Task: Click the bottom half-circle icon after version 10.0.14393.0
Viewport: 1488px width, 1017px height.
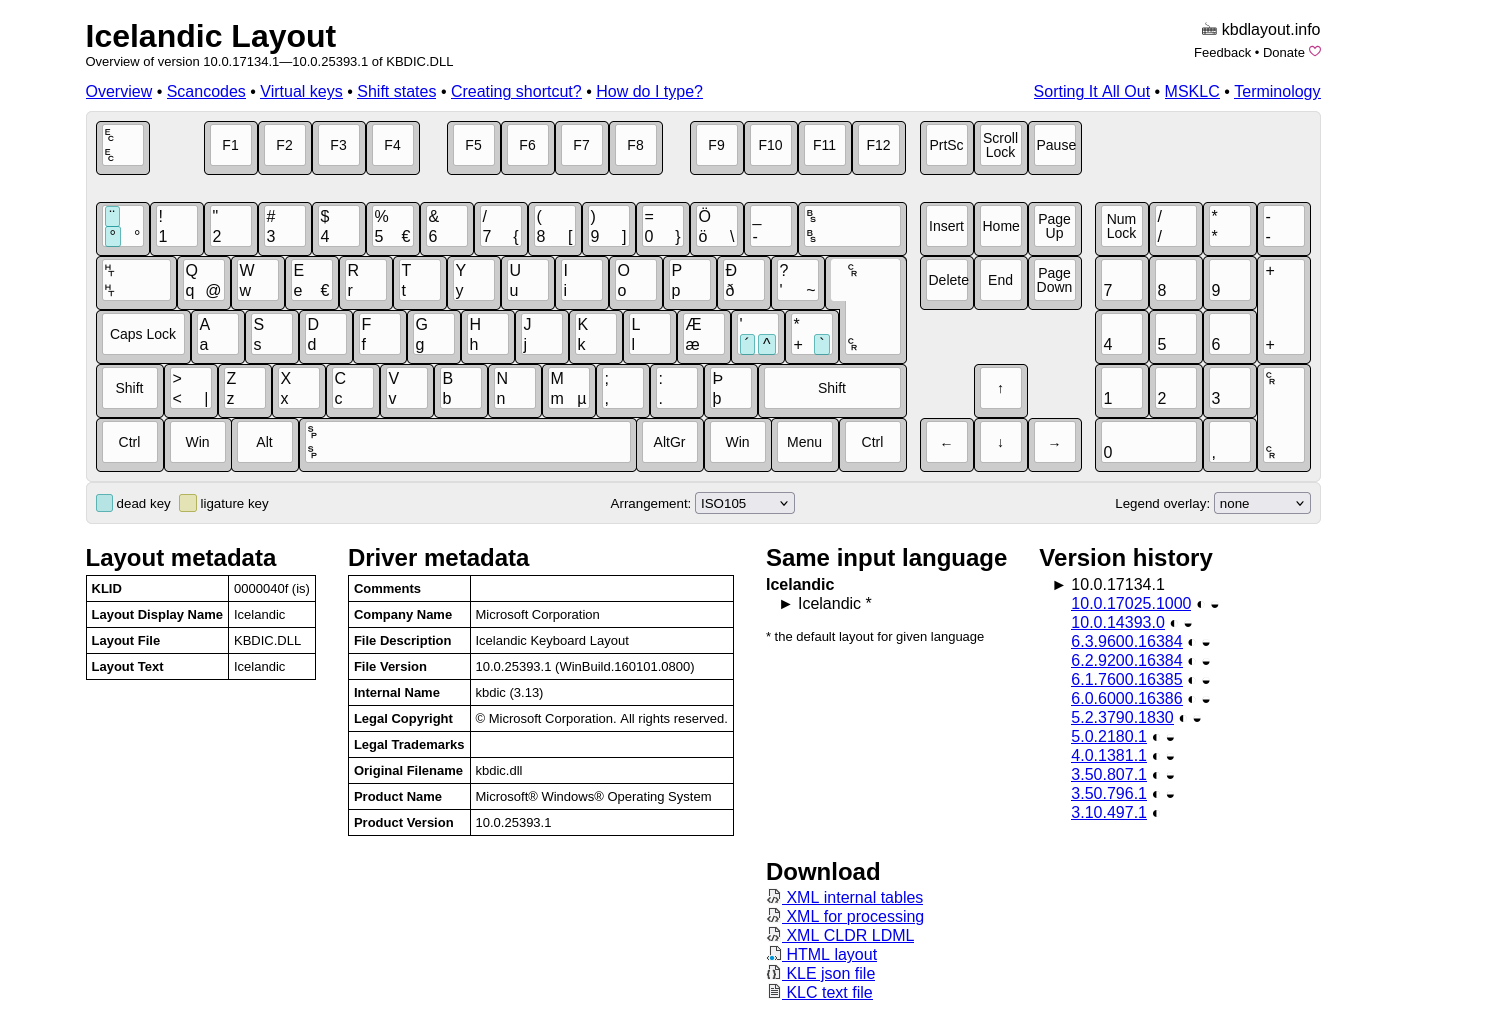Action: pyautogui.click(x=1188, y=625)
